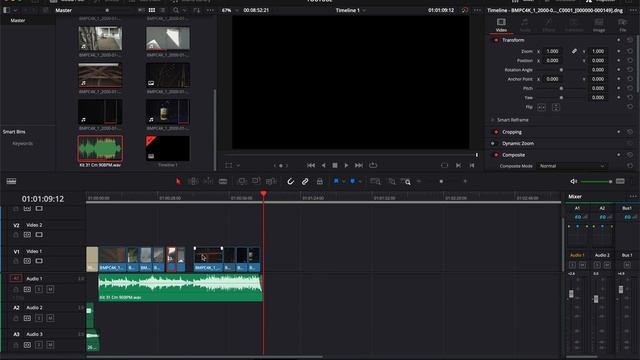Activate the Trim Edit Mode tool
The height and width of the screenshot is (360, 640).
click(193, 181)
